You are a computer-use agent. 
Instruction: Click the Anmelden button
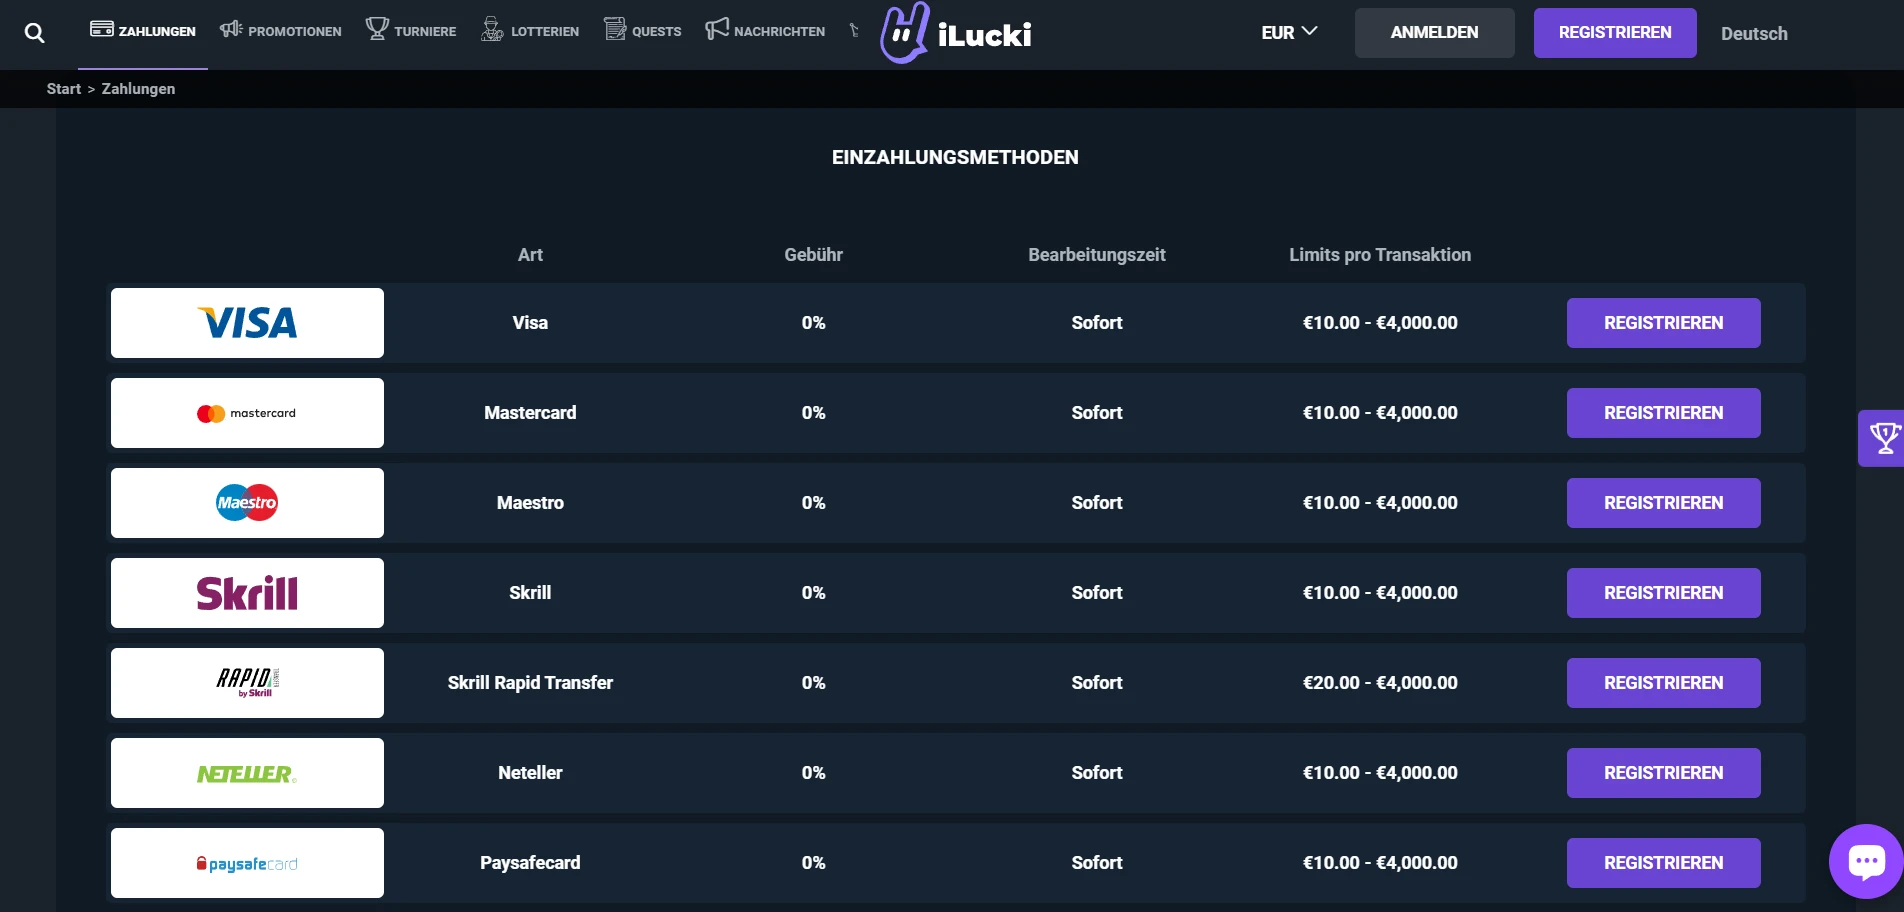point(1434,33)
